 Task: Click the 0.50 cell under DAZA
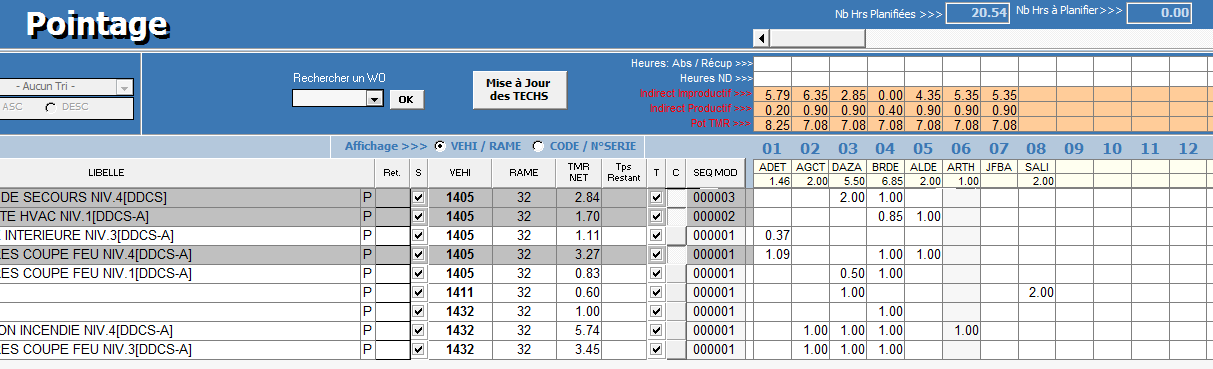coord(848,274)
